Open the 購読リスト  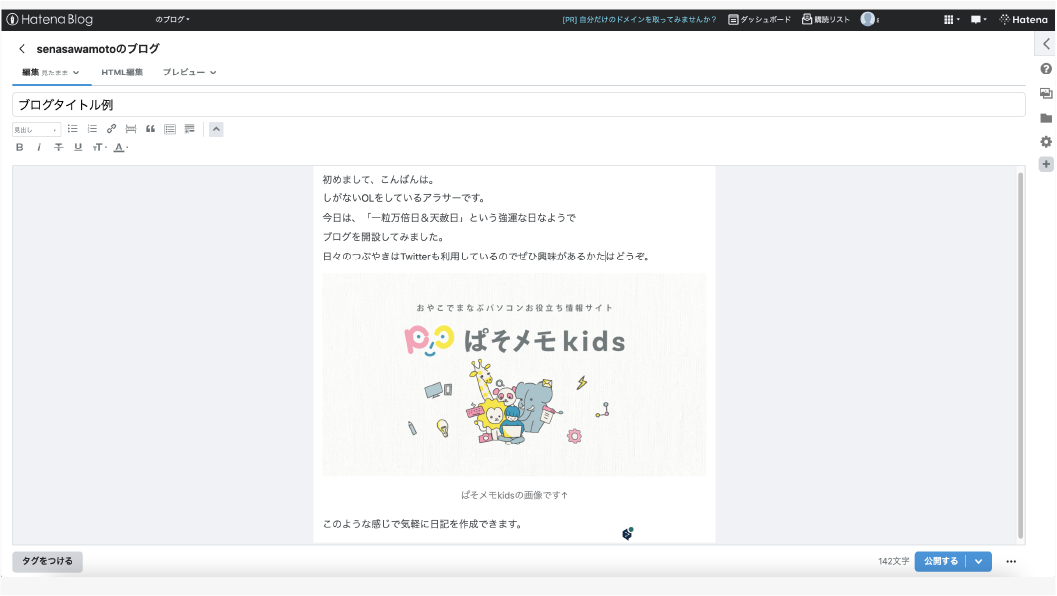click(x=826, y=20)
